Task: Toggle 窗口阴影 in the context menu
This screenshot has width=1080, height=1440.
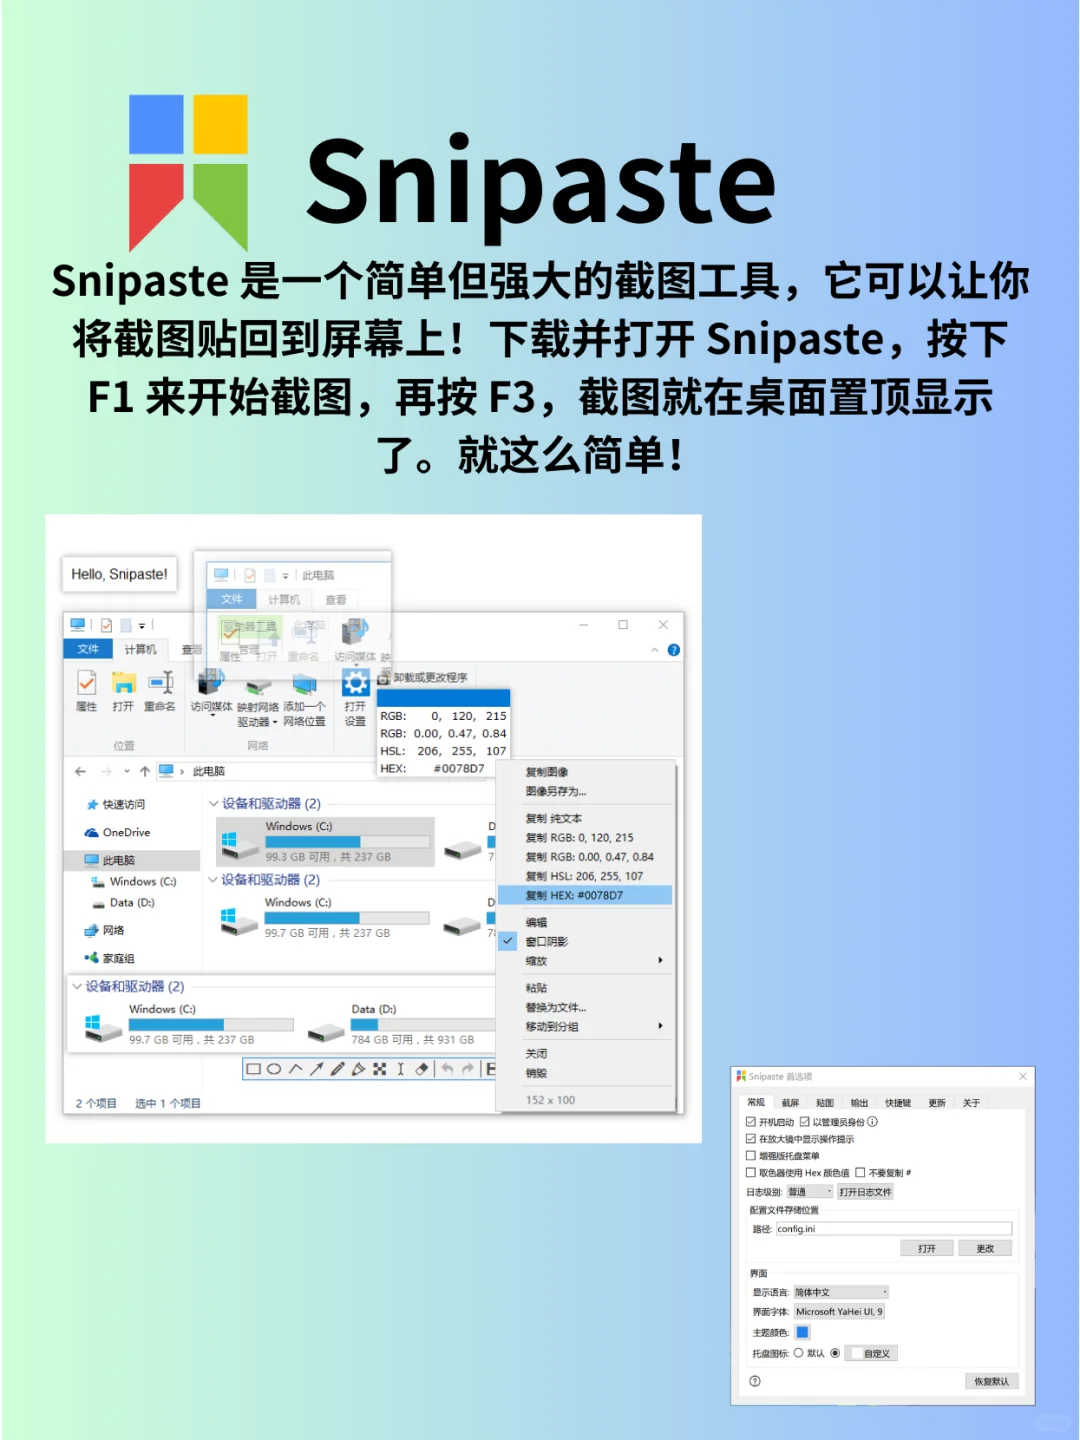Action: coord(586,942)
